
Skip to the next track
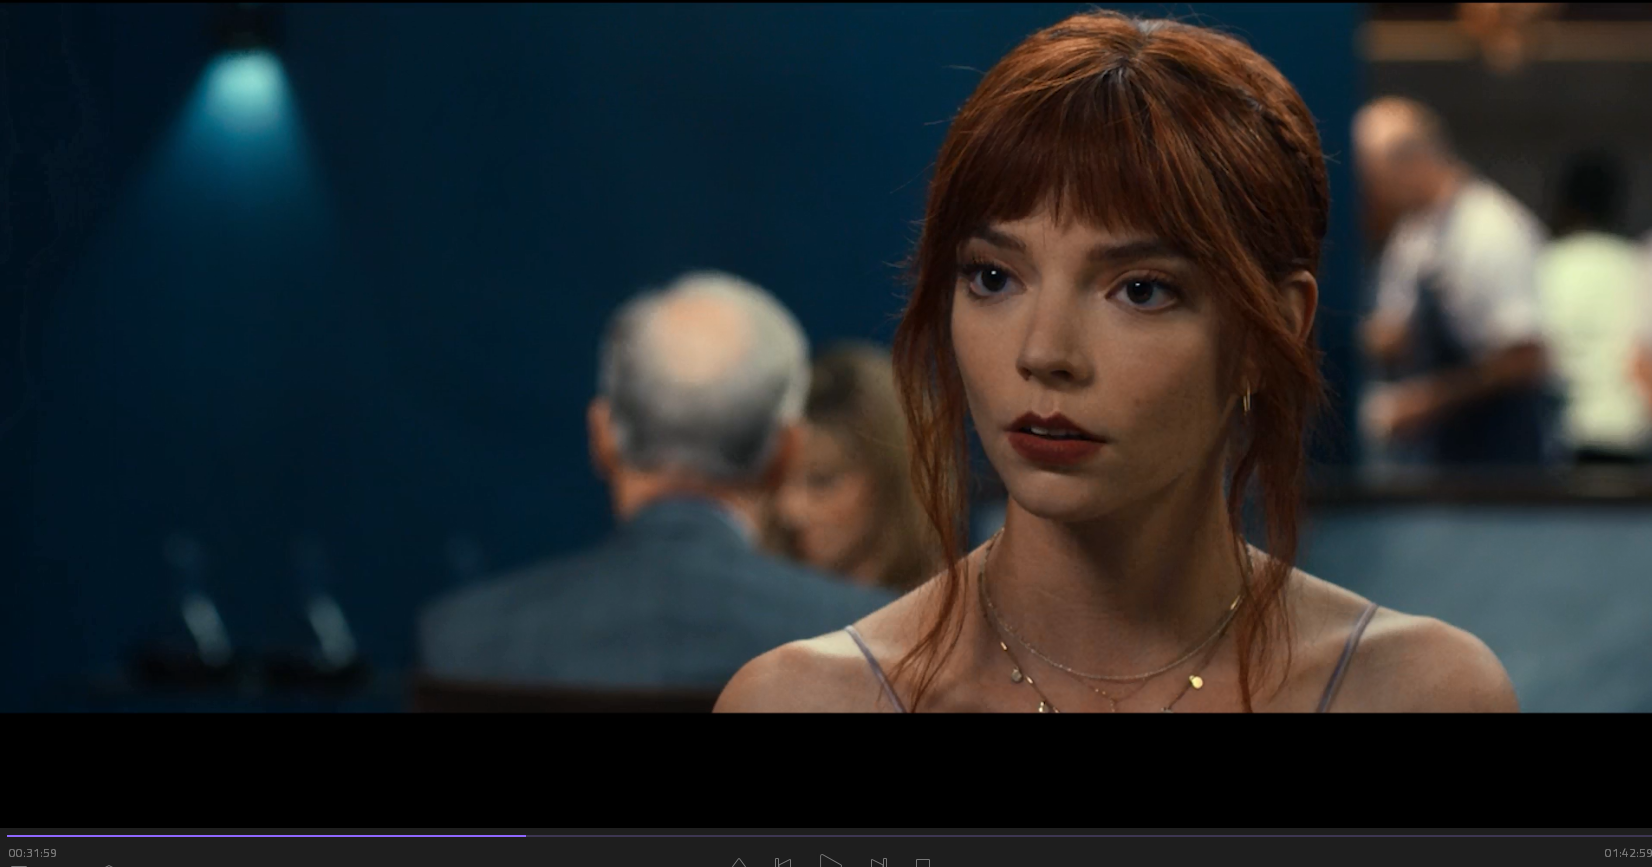[878, 862]
